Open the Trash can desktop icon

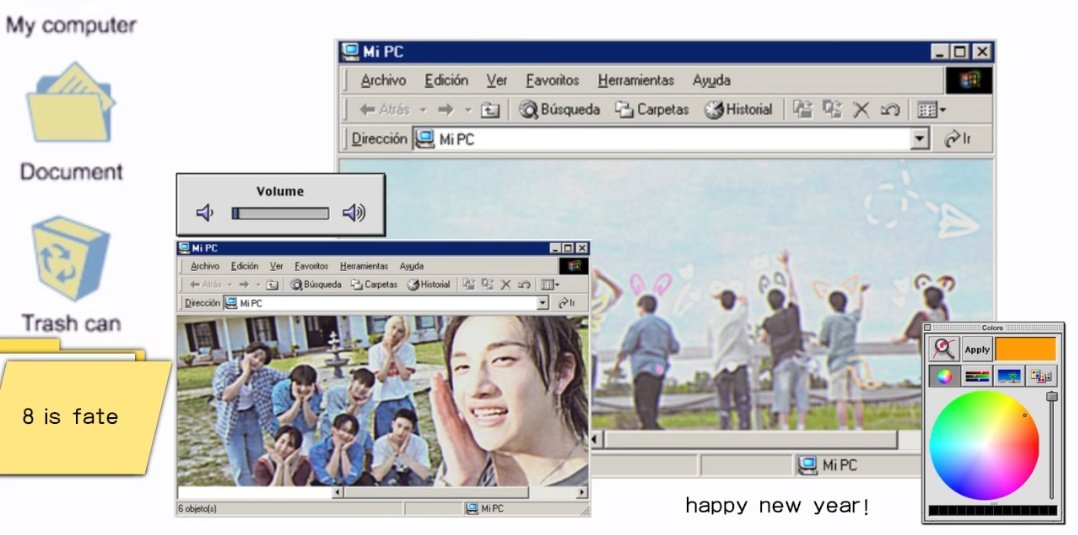click(x=71, y=258)
